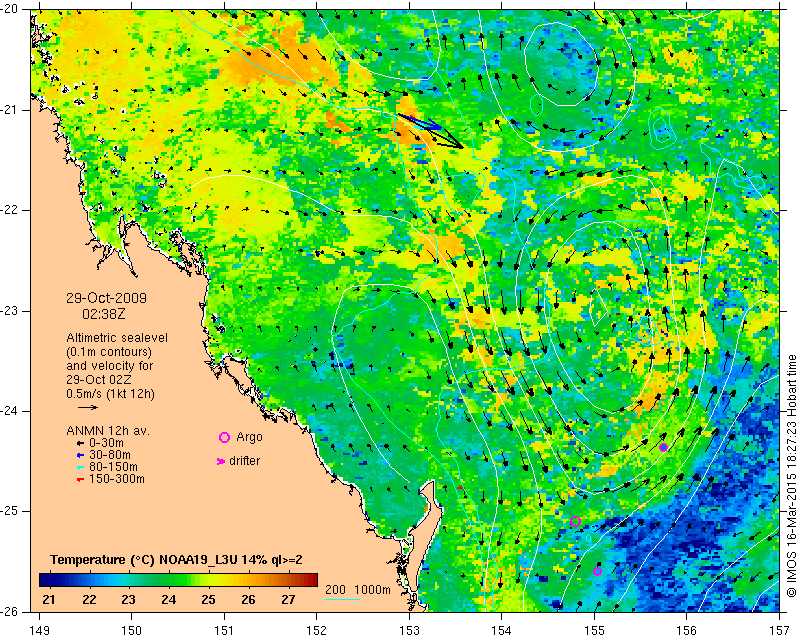Click the large ANMN mooring arrow near 153.3E
The width and height of the screenshot is (800, 640).
click(x=430, y=131)
